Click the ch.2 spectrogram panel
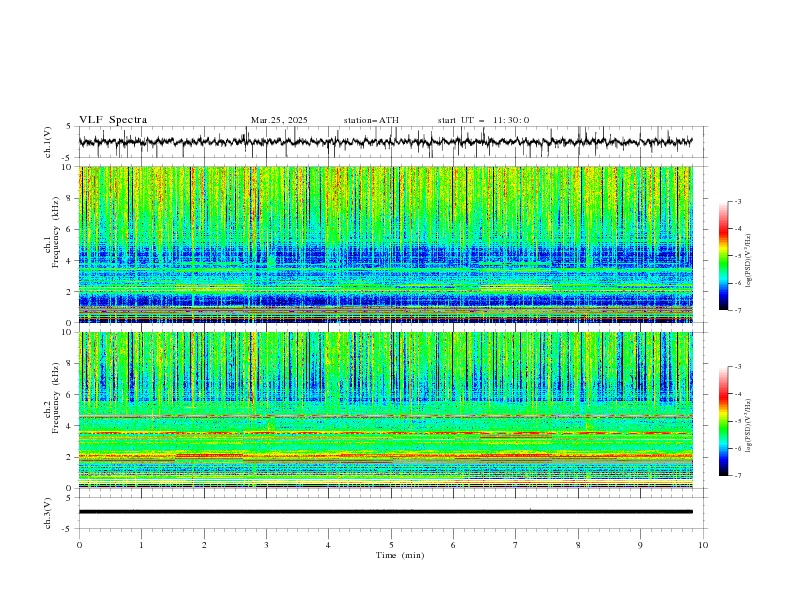This screenshot has height=612, width=792. pos(386,410)
